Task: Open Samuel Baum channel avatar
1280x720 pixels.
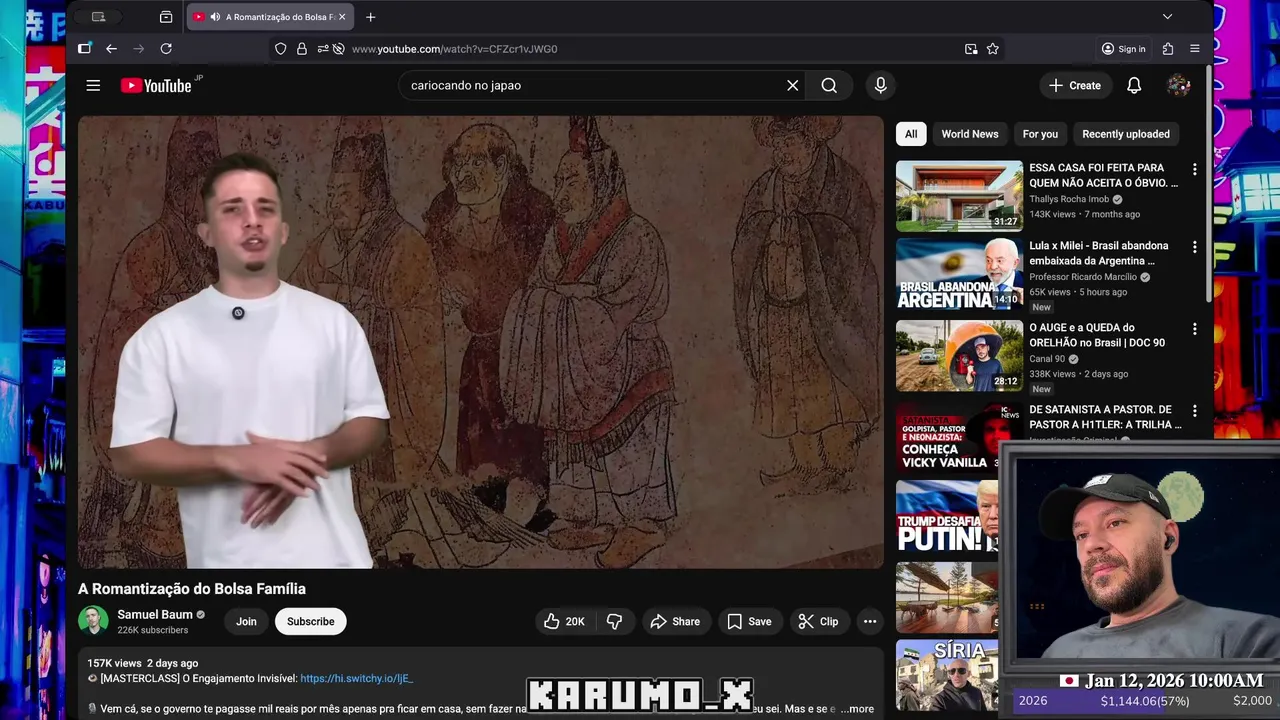Action: coord(93,621)
